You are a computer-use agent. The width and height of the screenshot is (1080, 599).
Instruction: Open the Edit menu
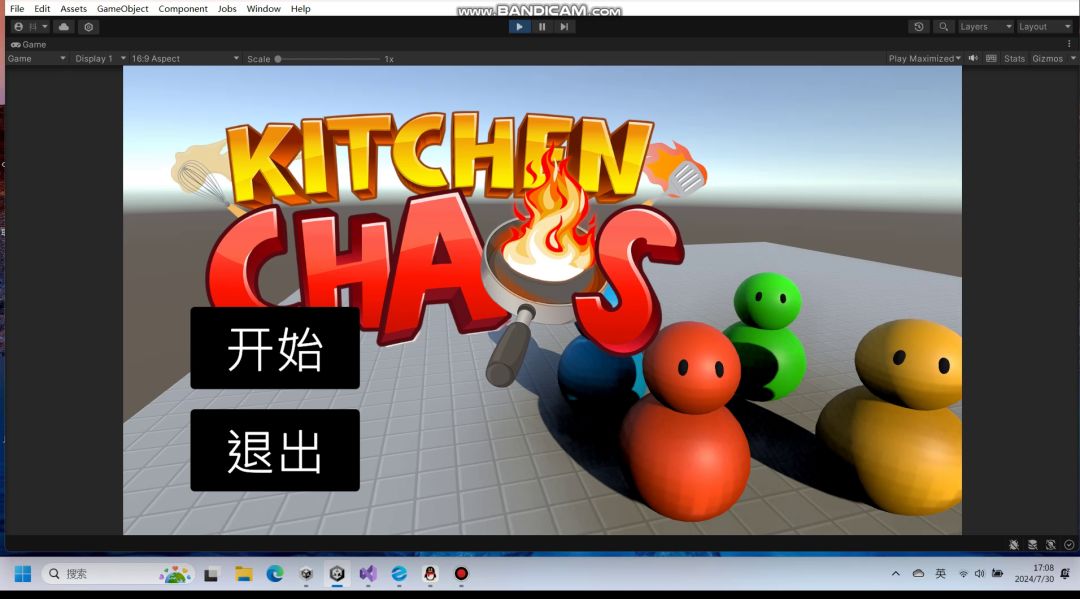[42, 9]
